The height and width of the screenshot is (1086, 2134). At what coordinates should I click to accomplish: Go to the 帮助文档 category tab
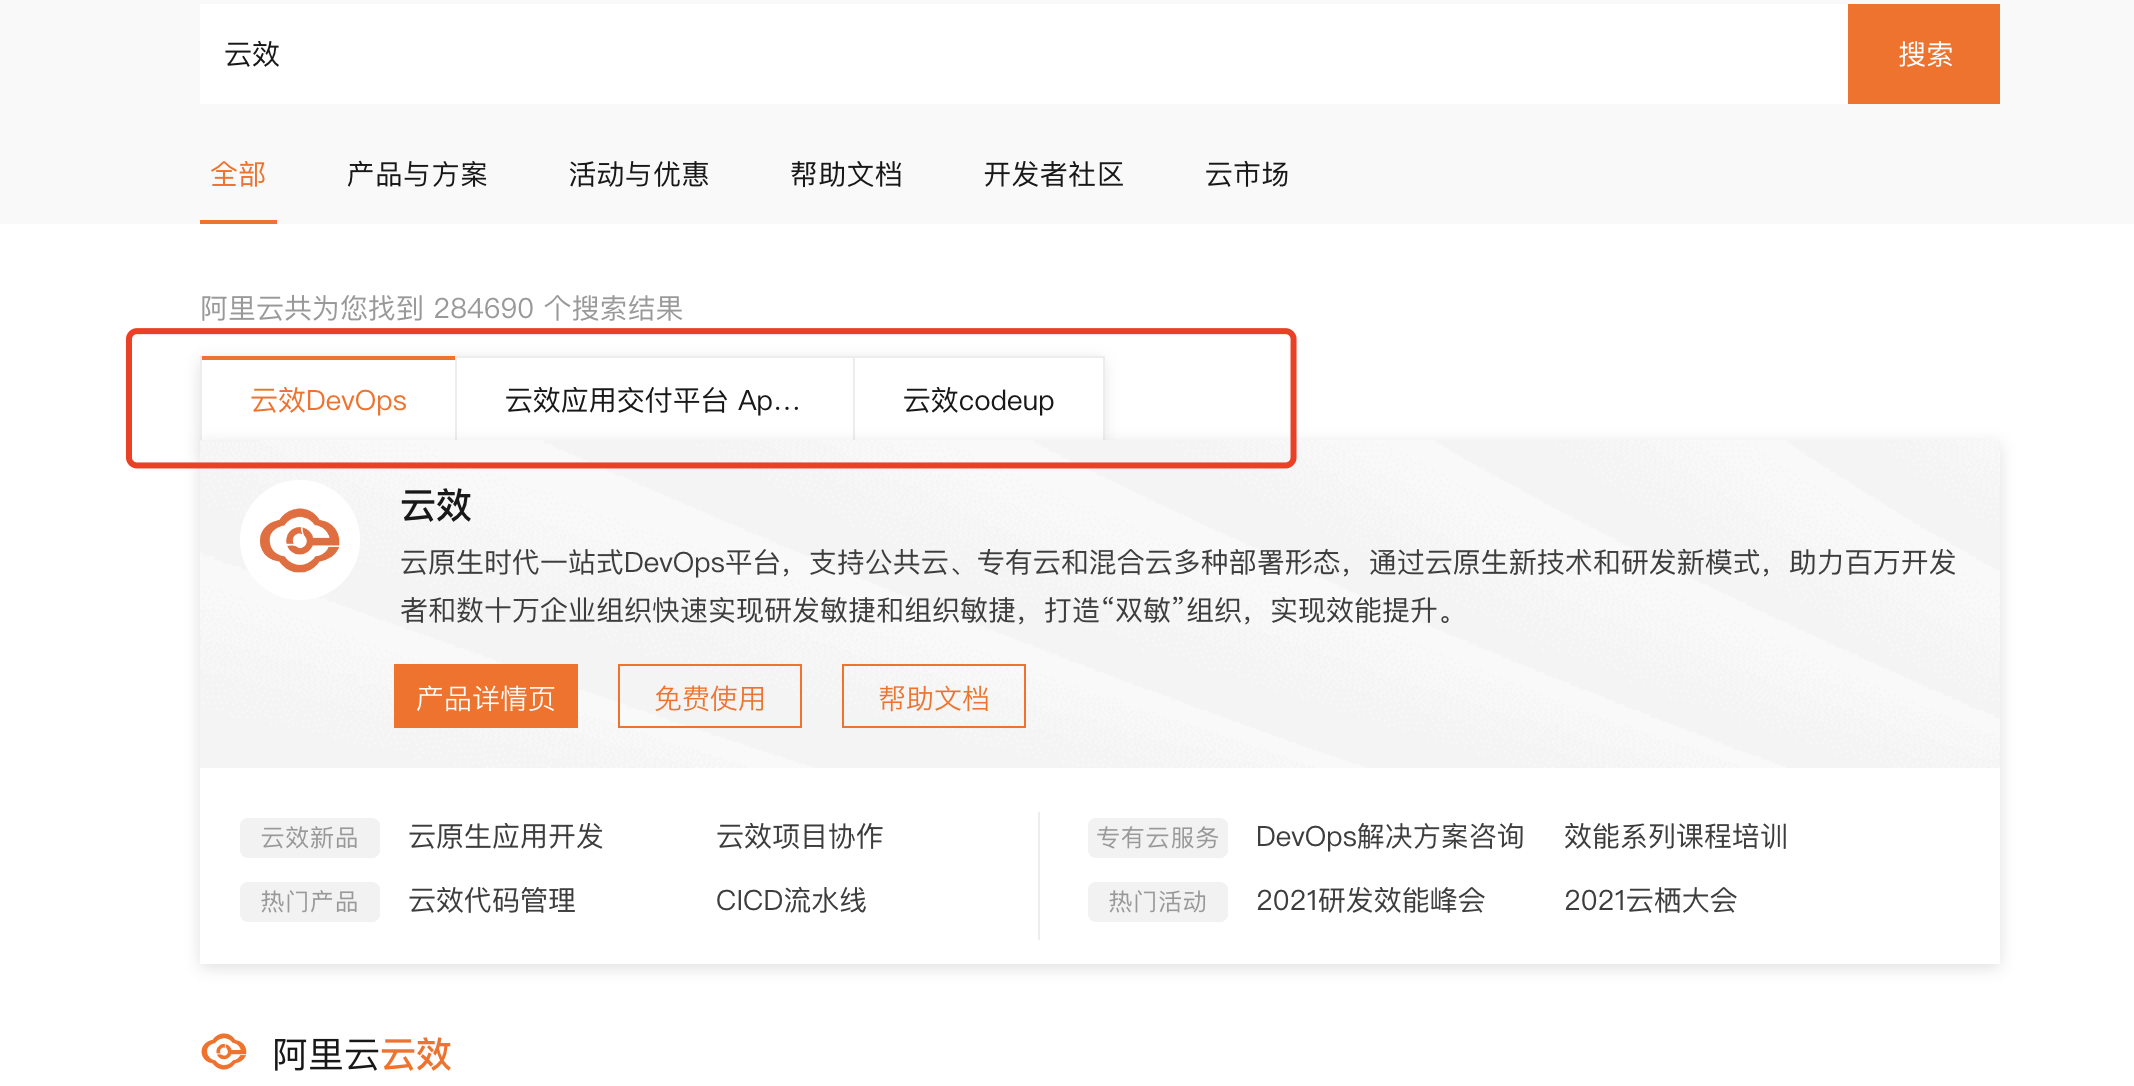pyautogui.click(x=846, y=175)
